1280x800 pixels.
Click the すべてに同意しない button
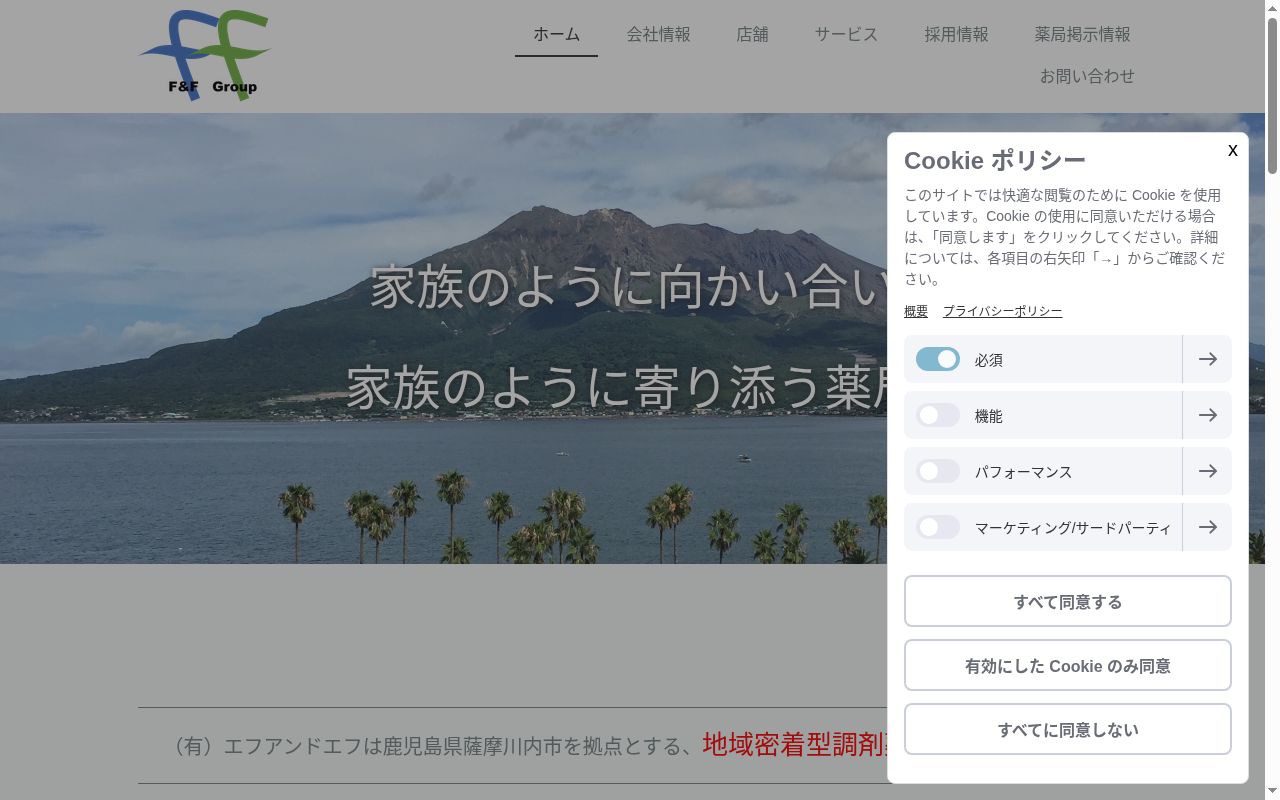point(1068,729)
